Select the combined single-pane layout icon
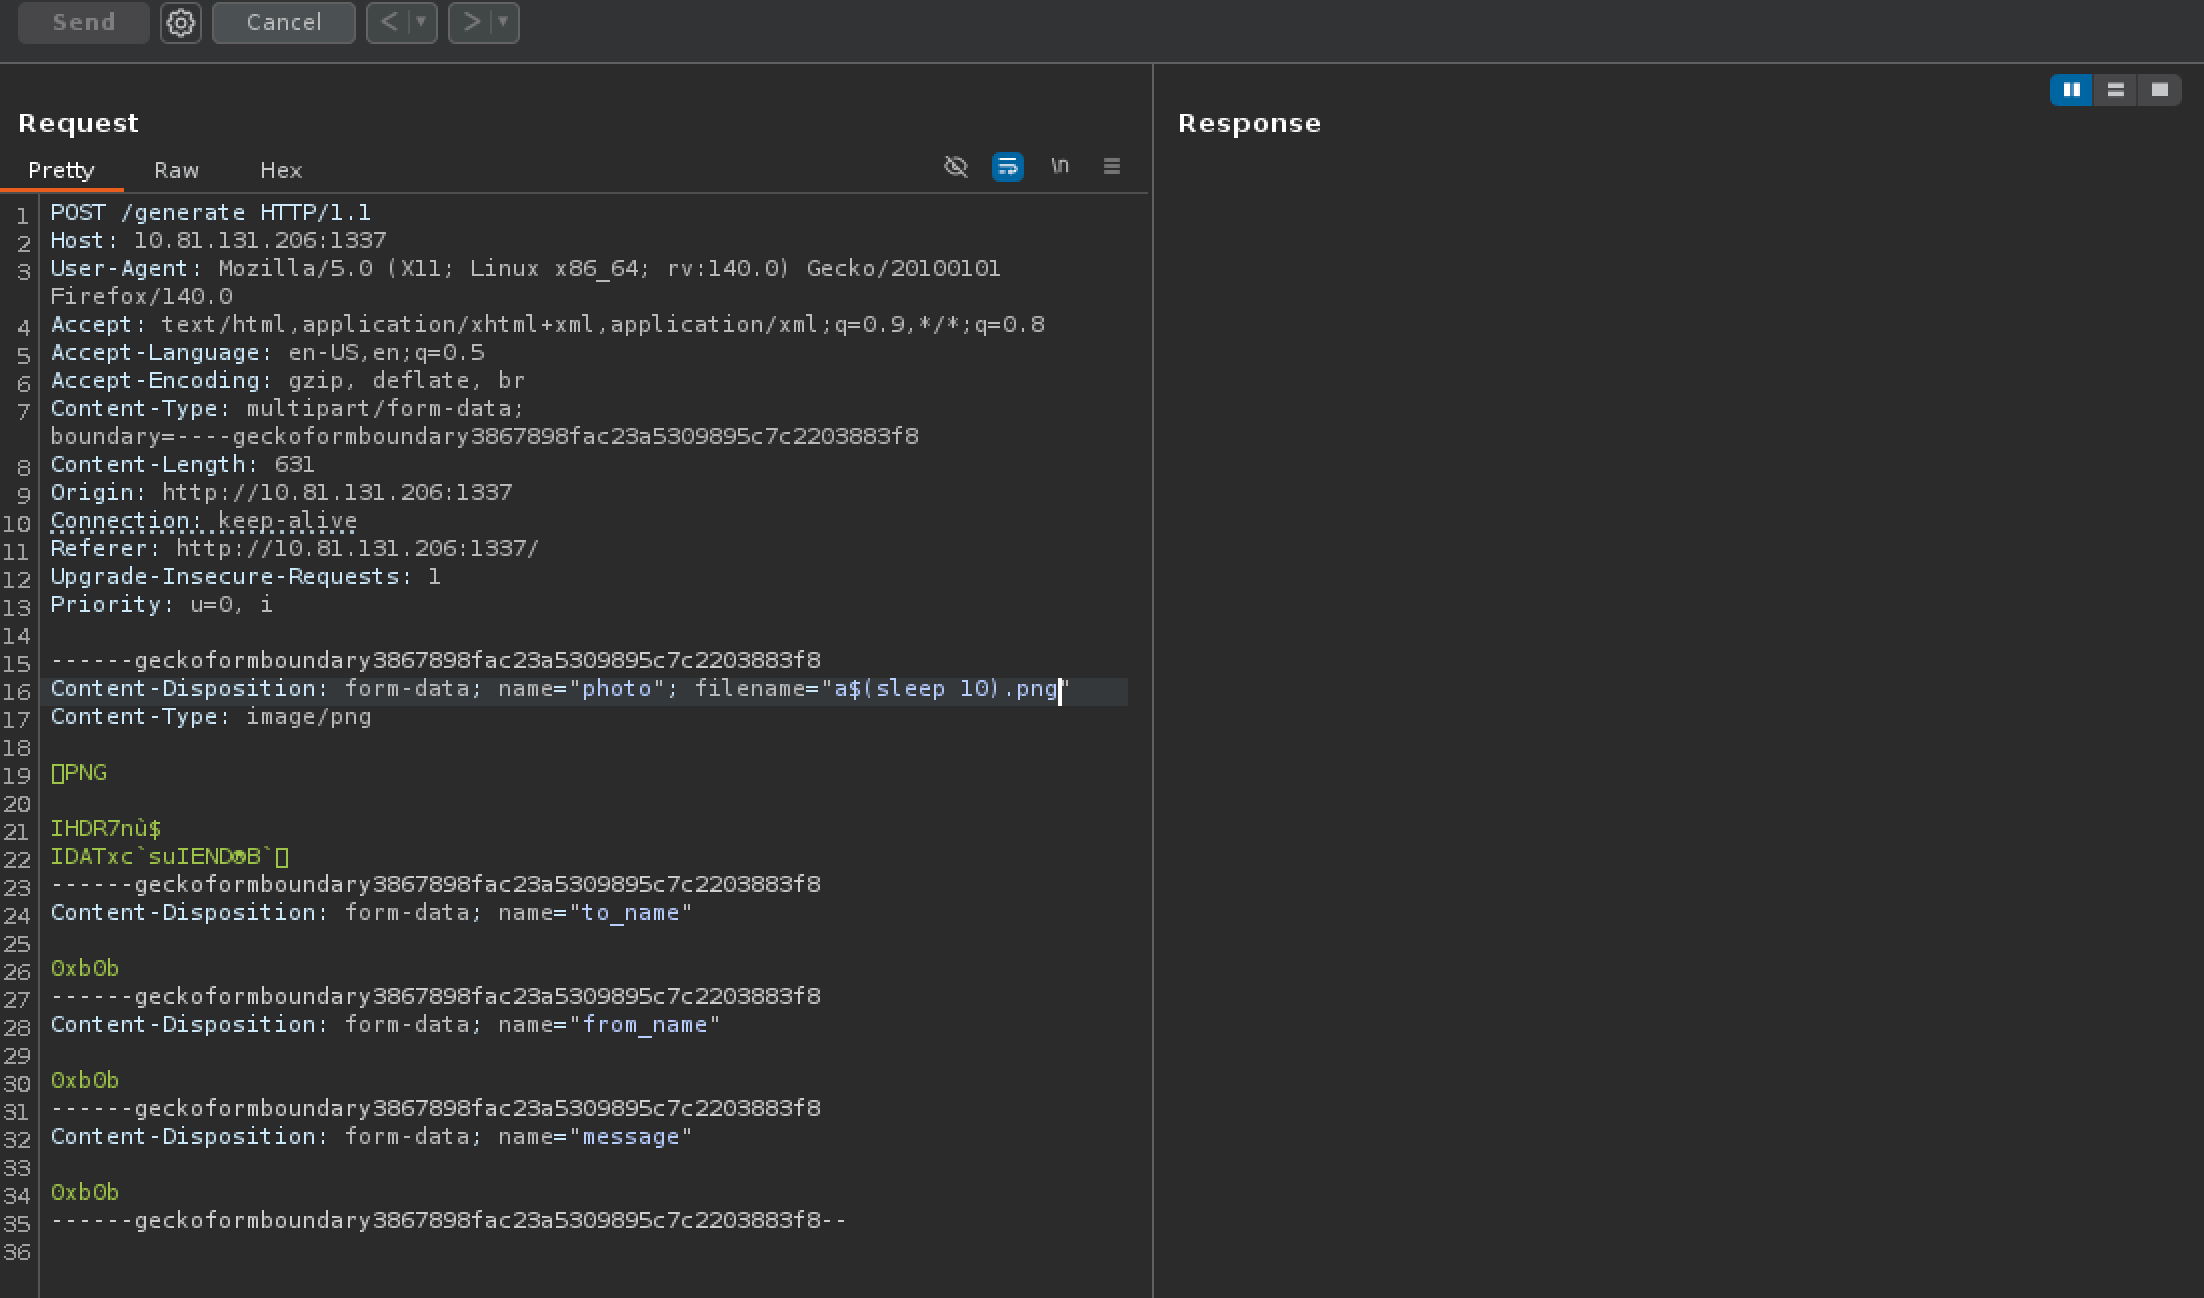Viewport: 2204px width, 1298px height. click(x=2159, y=90)
